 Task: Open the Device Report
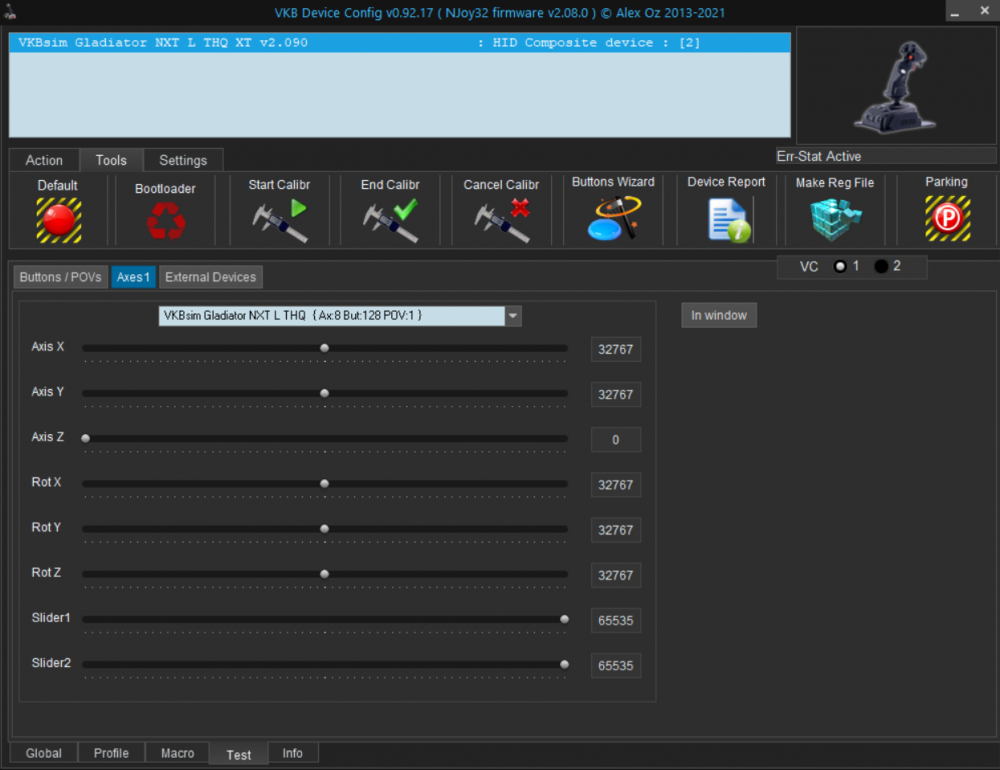(726, 219)
